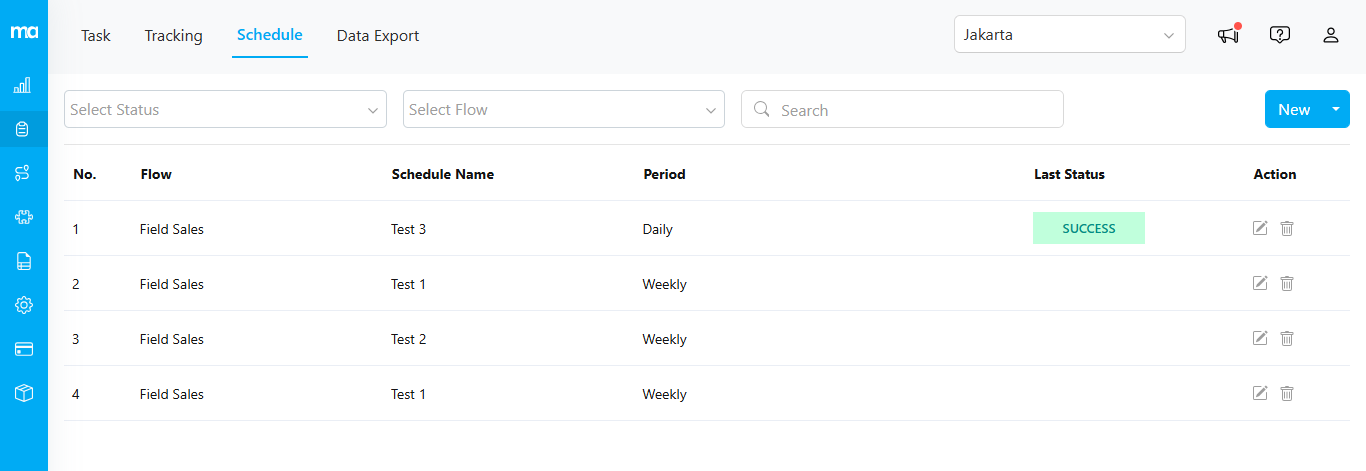Open the megaphone announcements icon
Screen dimensions: 1366x471
tap(1228, 35)
